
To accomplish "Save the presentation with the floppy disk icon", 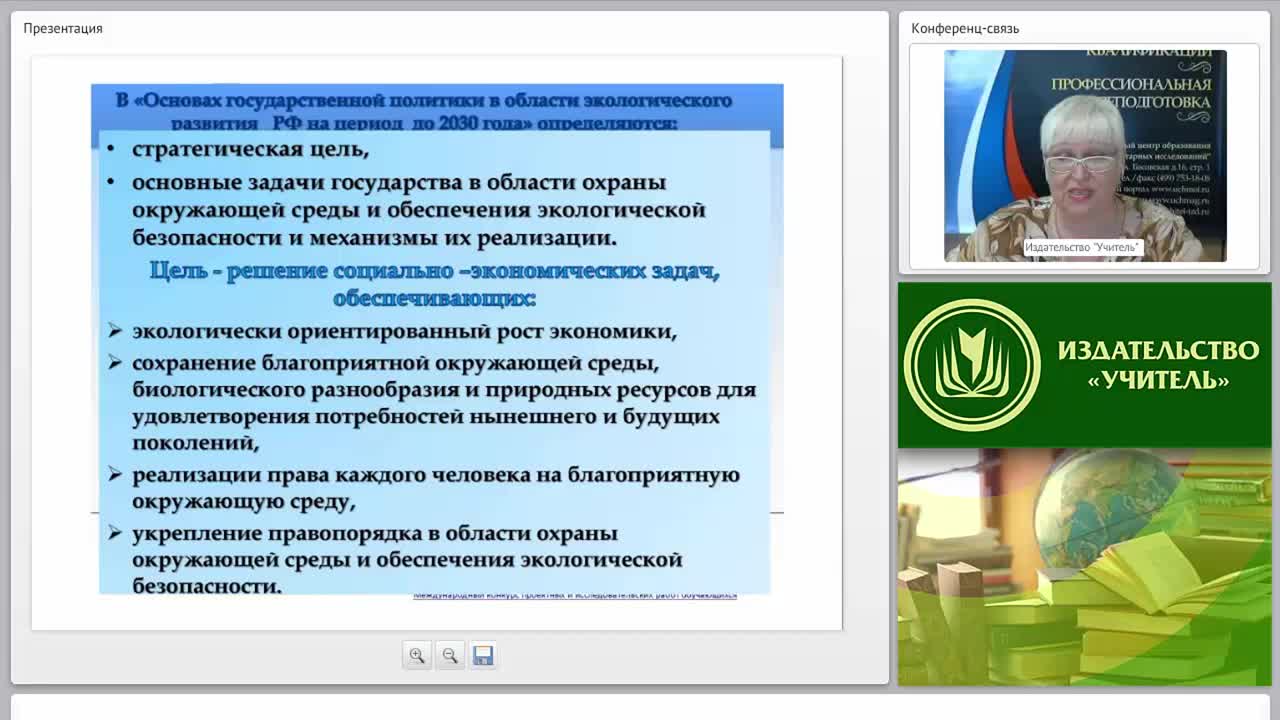I will pos(483,655).
